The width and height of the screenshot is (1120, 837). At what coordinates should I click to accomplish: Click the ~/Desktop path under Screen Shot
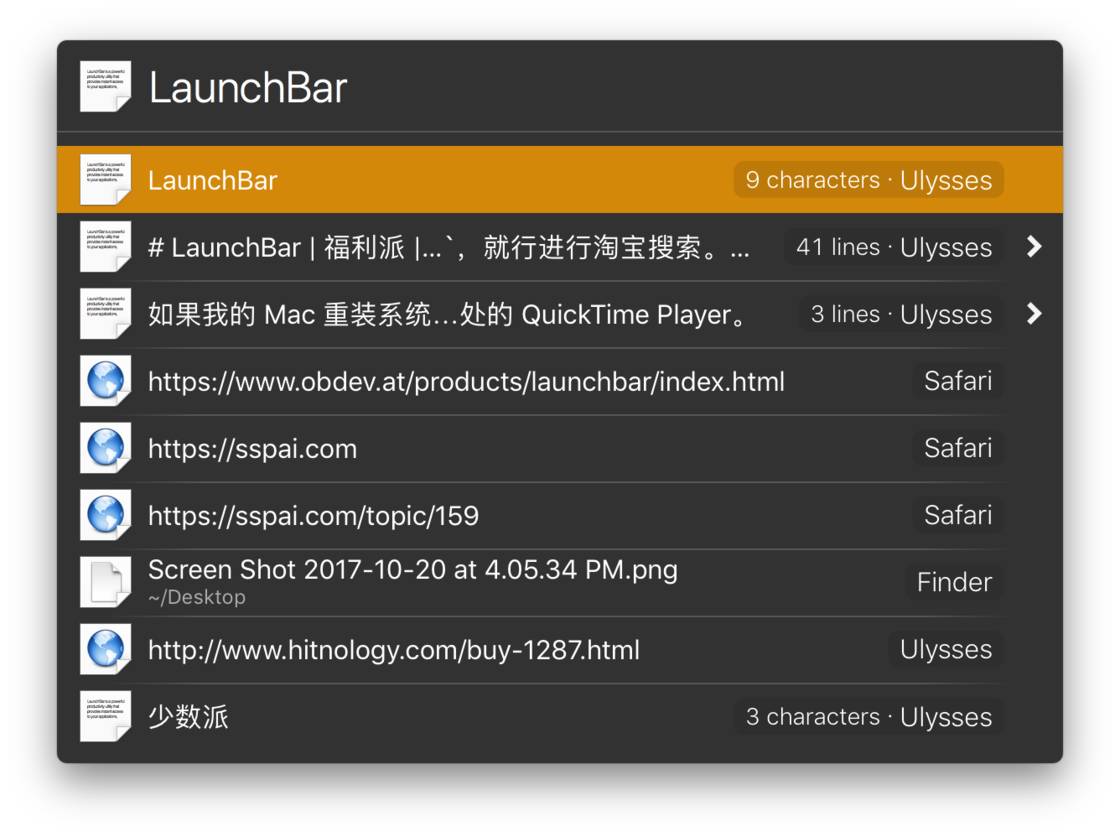[x=196, y=598]
